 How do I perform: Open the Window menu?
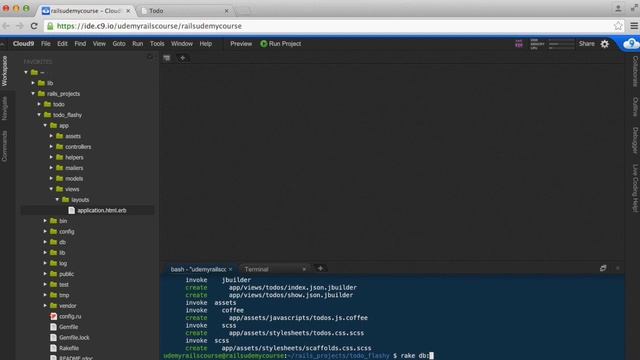point(182,44)
